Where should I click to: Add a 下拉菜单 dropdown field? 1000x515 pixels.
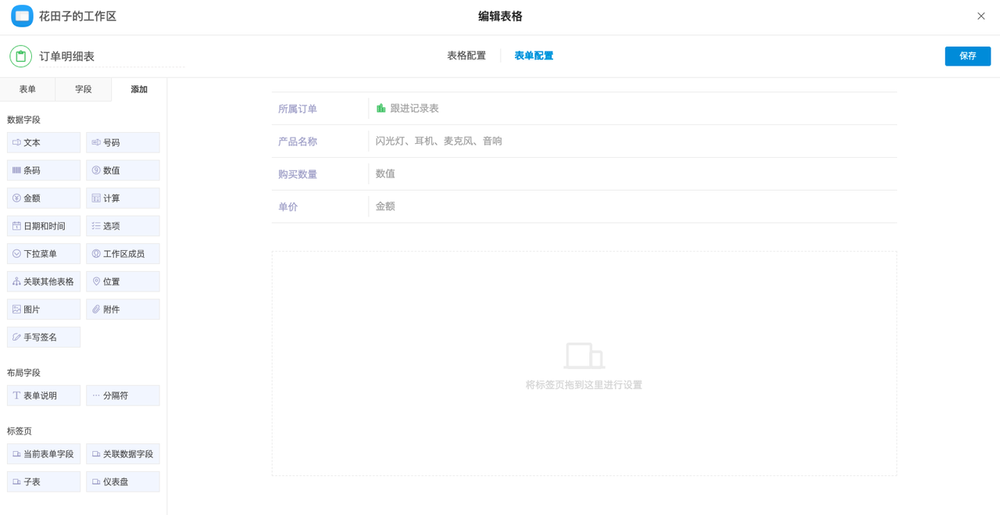point(43,254)
